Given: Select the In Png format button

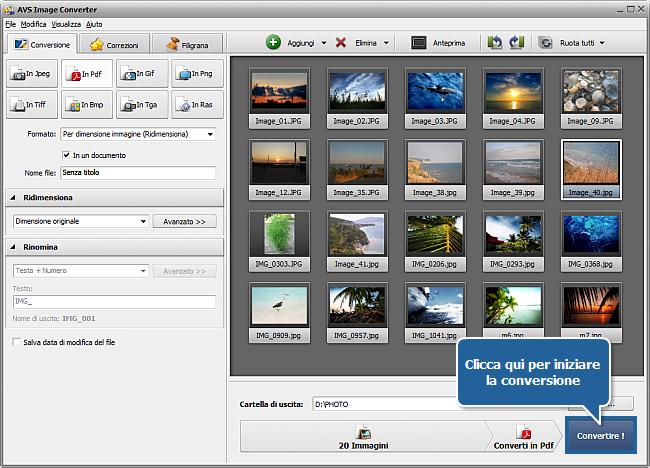Looking at the screenshot, I should [197, 73].
